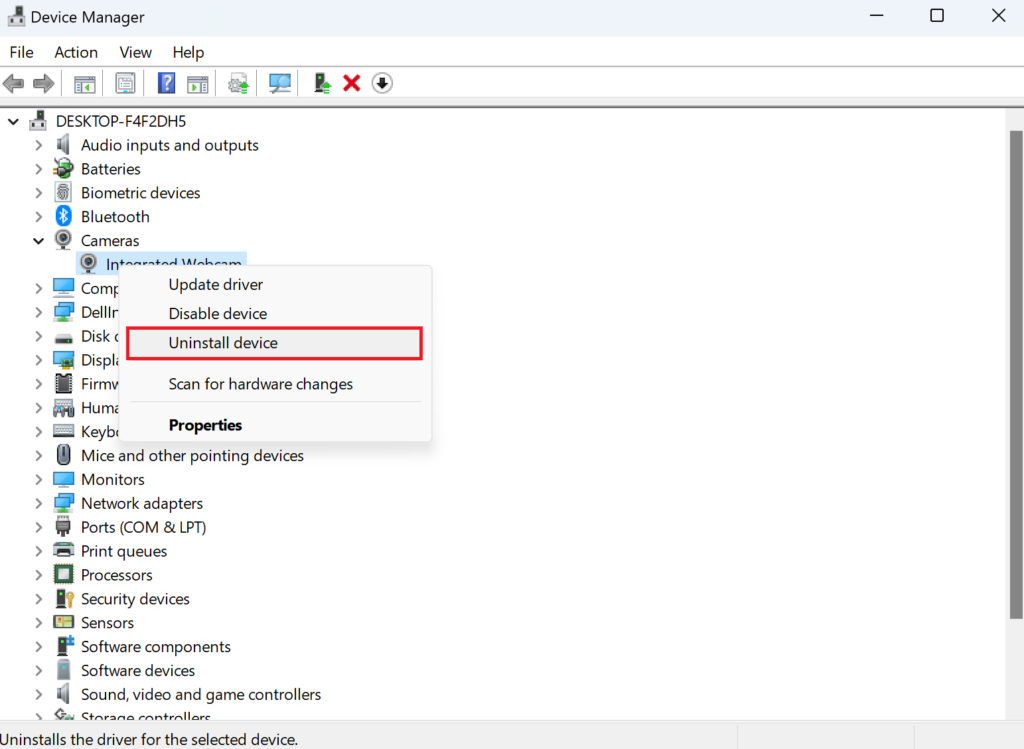Click the Update device driver toolbar icon
1024x749 pixels.
[238, 84]
